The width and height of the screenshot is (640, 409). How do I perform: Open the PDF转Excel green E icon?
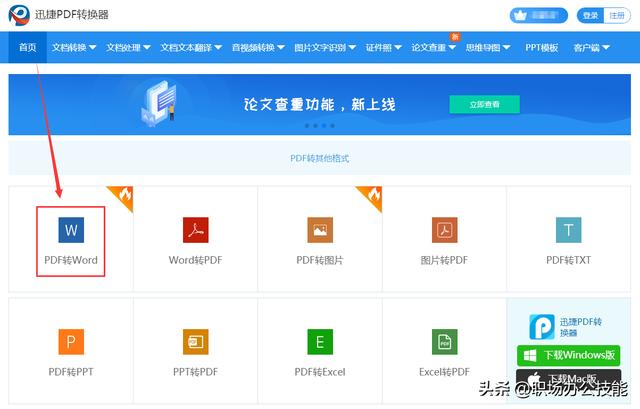[x=320, y=342]
